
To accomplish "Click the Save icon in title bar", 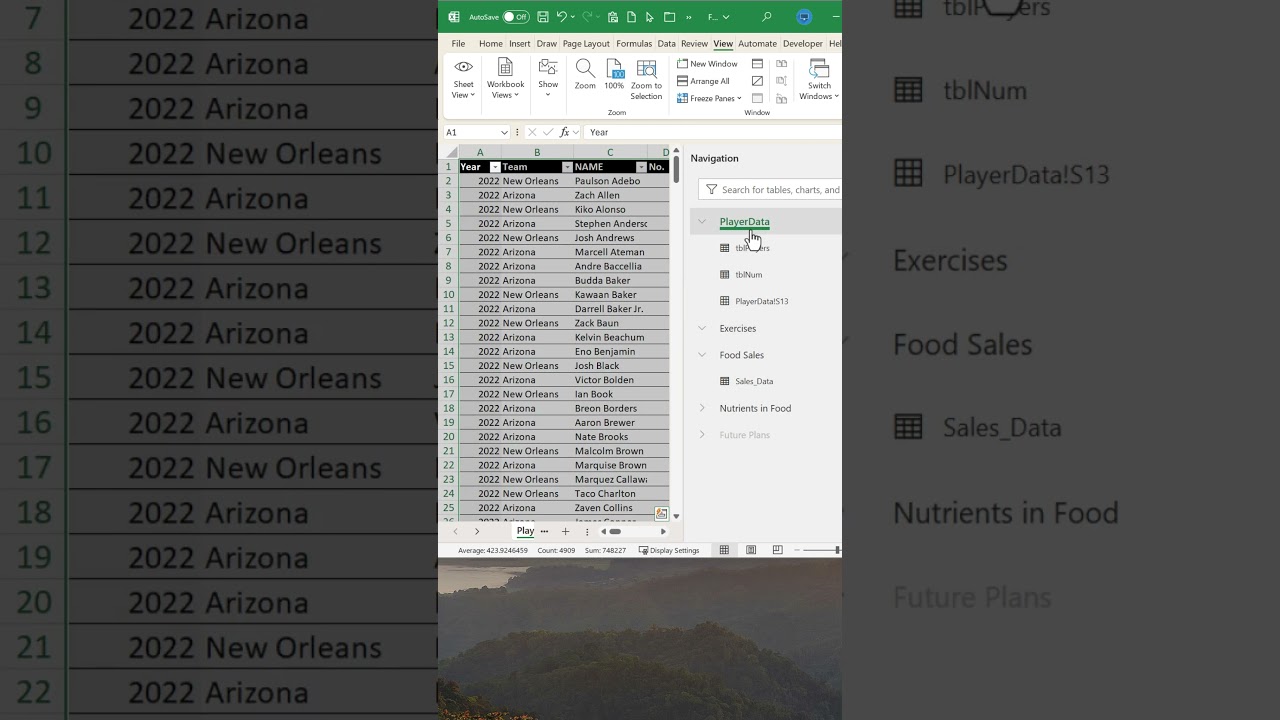I will [543, 17].
